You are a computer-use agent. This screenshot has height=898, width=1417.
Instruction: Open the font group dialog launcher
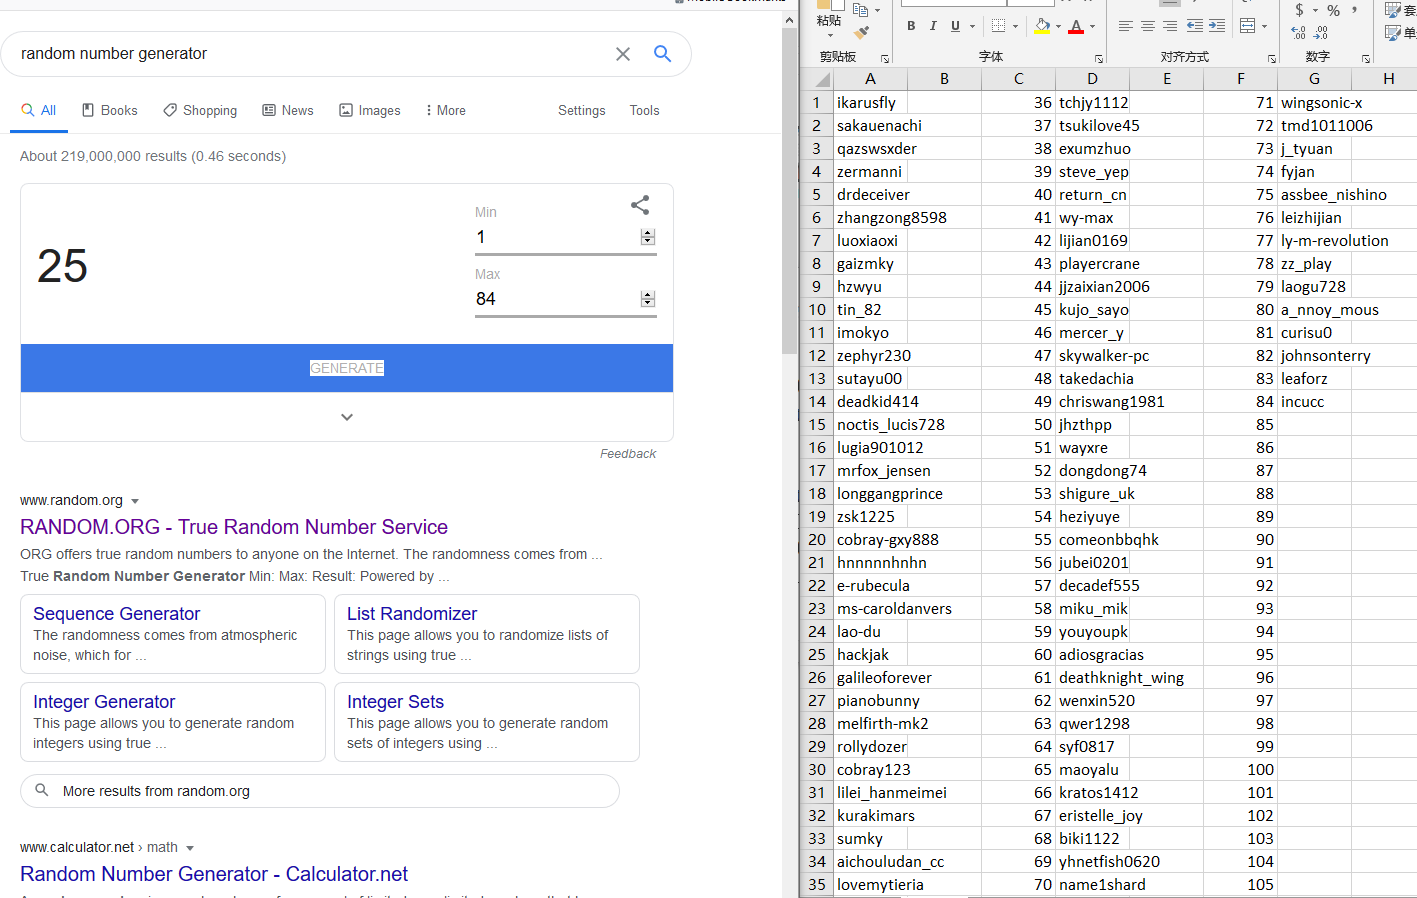pos(1099,59)
